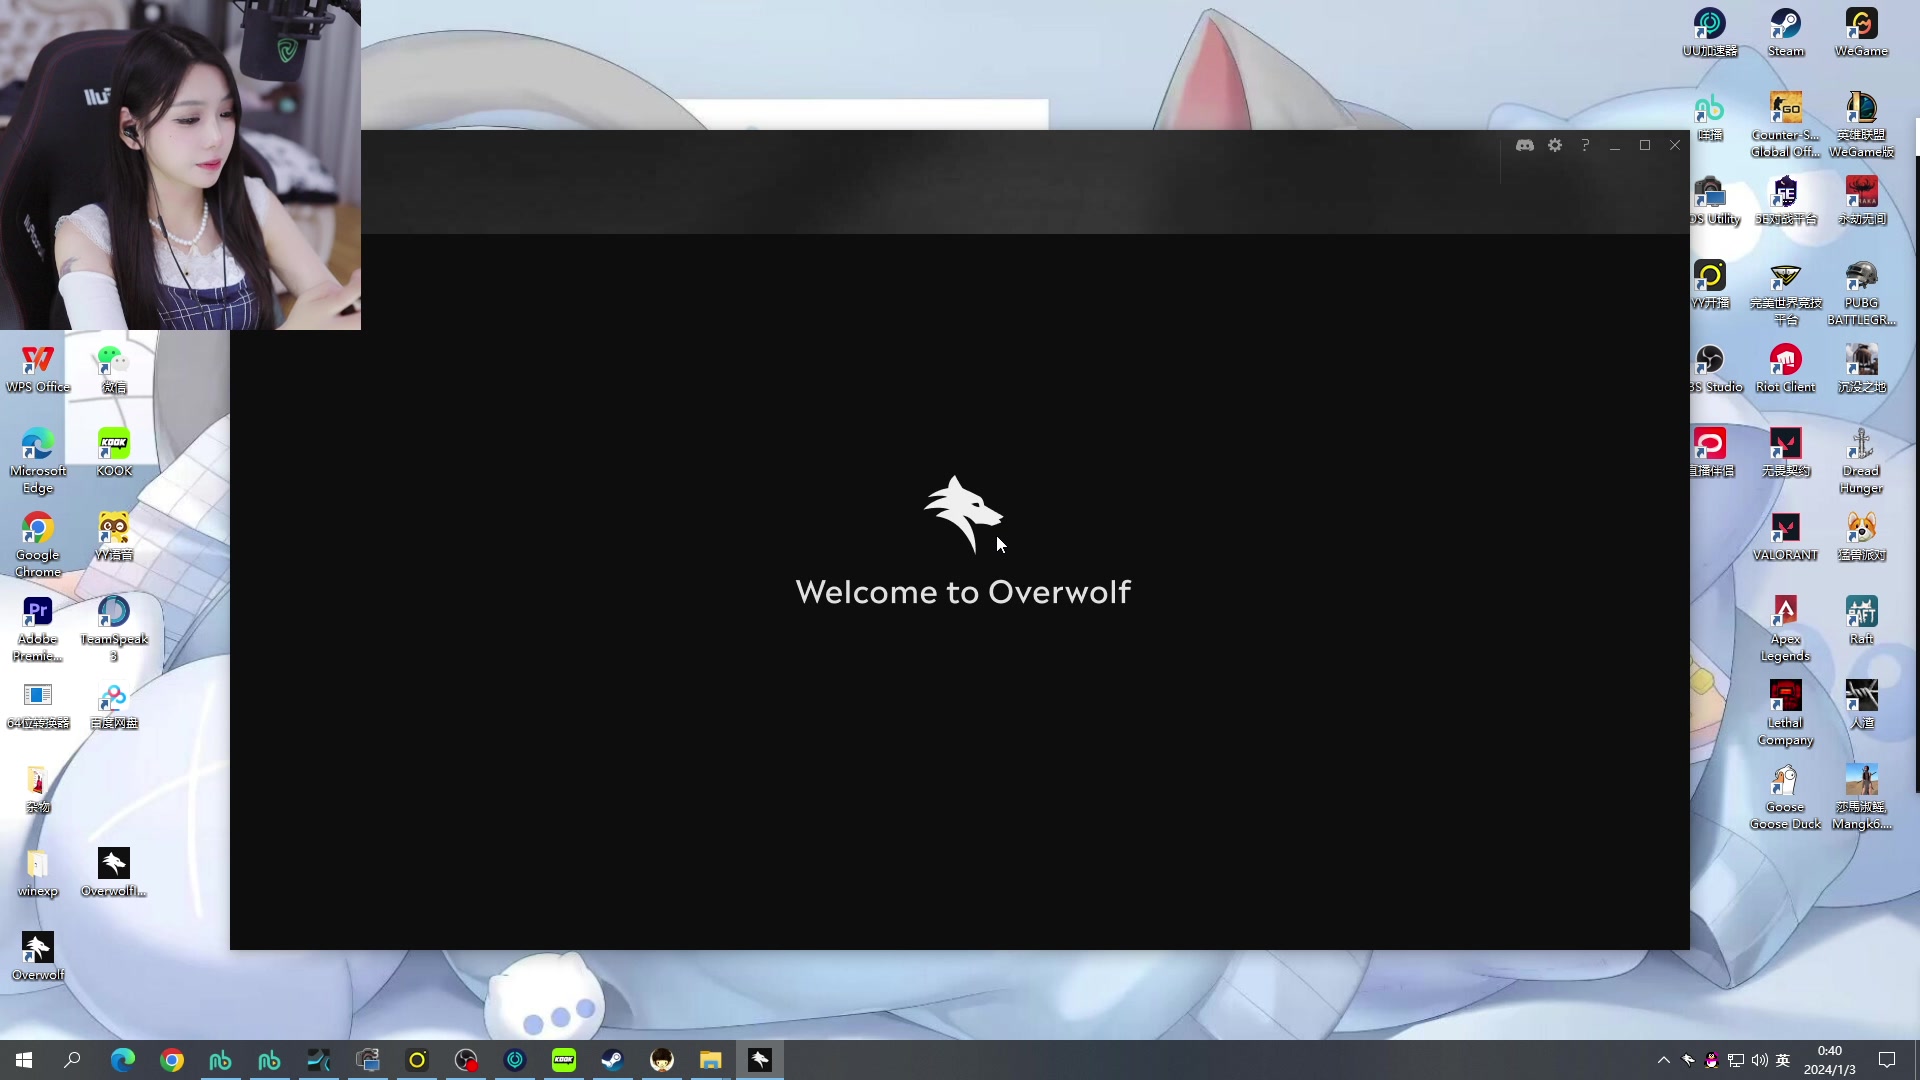Select the OverwolfI... installer desktop icon
Image resolution: width=1920 pixels, height=1080 pixels.
[x=114, y=872]
